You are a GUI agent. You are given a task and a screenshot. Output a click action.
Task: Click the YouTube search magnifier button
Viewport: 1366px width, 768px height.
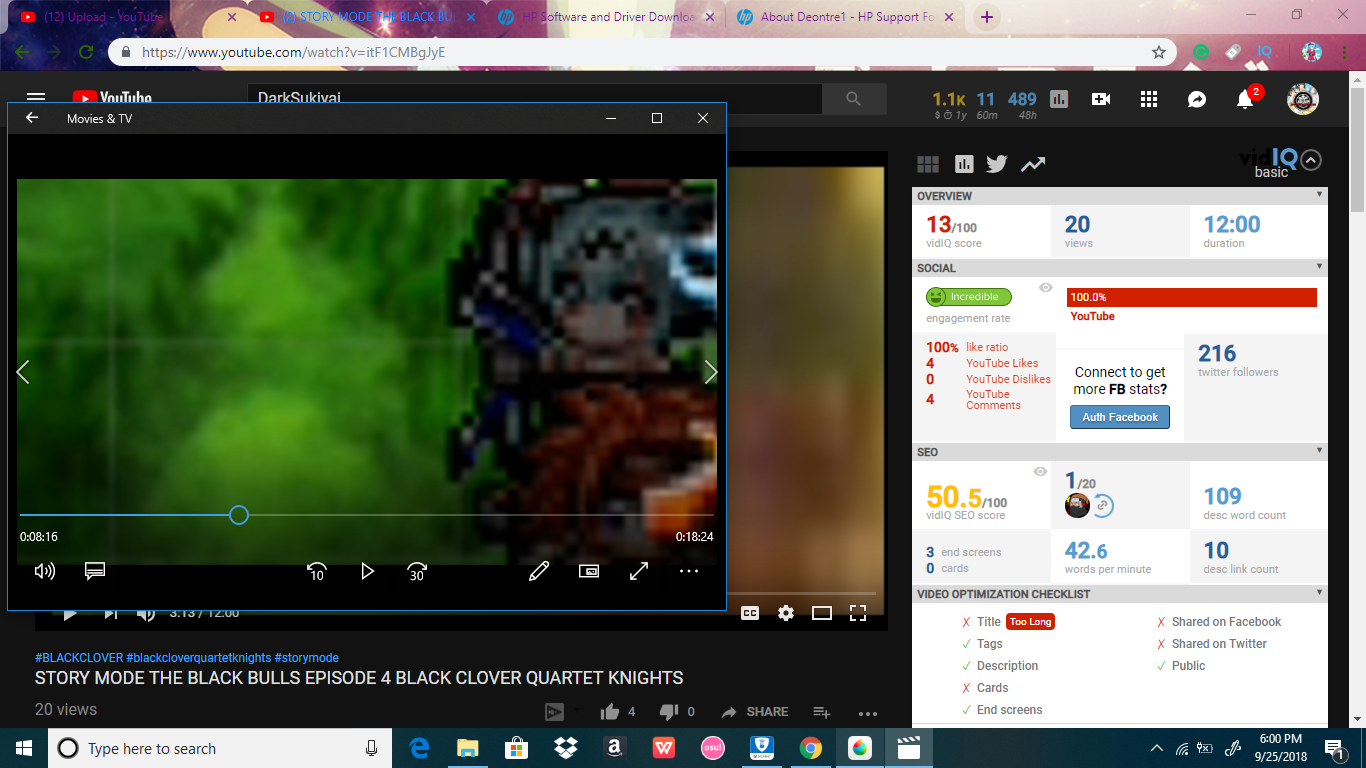point(854,98)
